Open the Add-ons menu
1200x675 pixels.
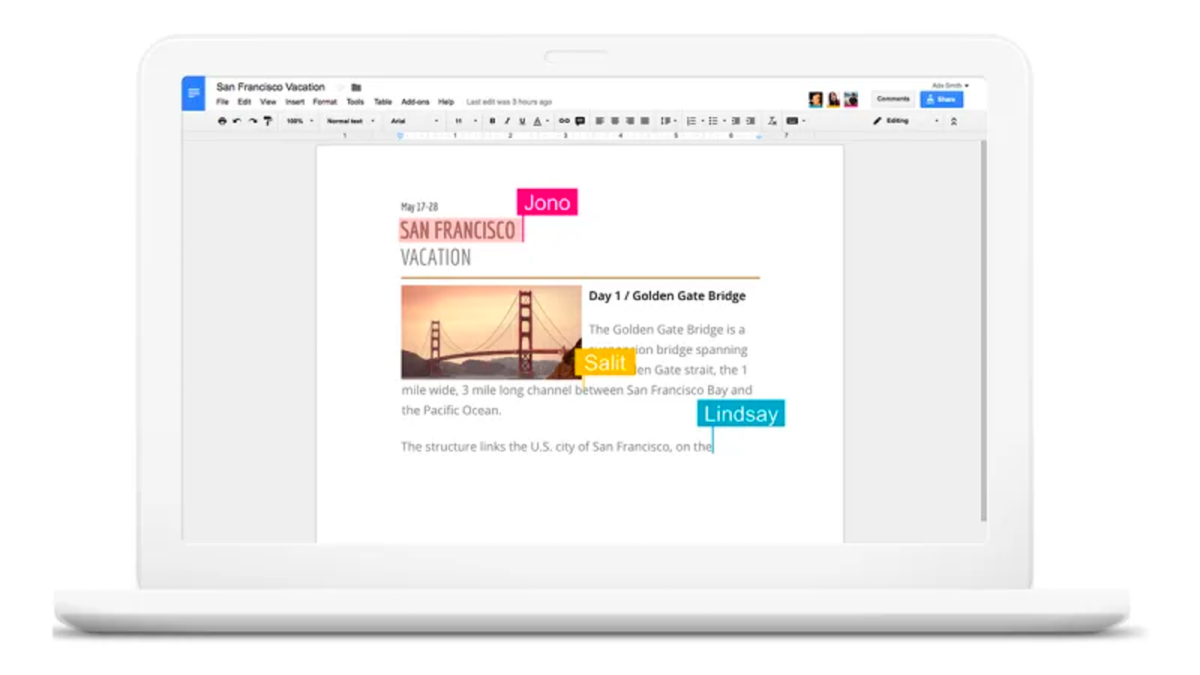click(x=415, y=102)
